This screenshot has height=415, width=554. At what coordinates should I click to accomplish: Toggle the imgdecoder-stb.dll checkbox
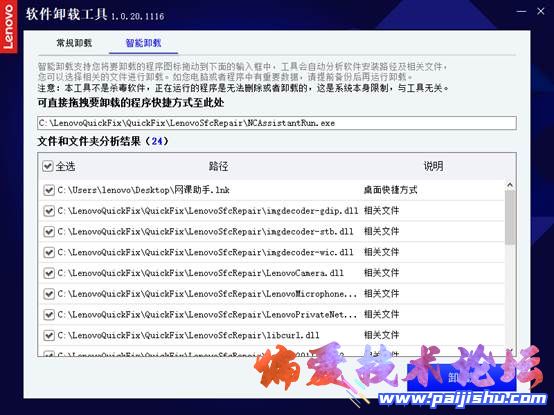point(49,232)
